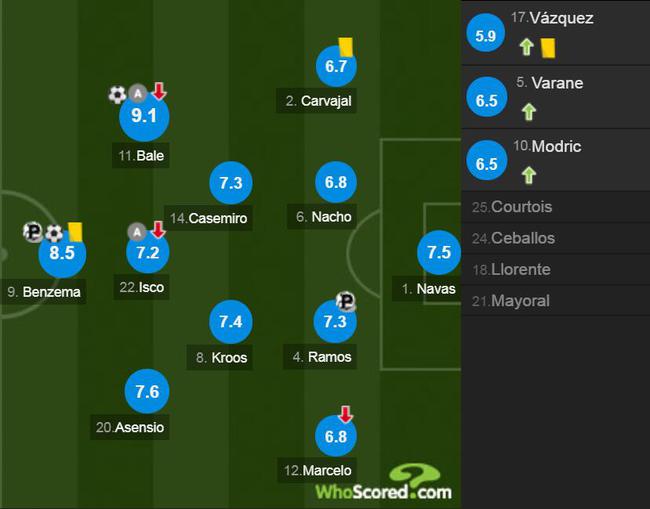The height and width of the screenshot is (509, 650).
Task: Click Ramos's penalty icon
Action: point(345,301)
